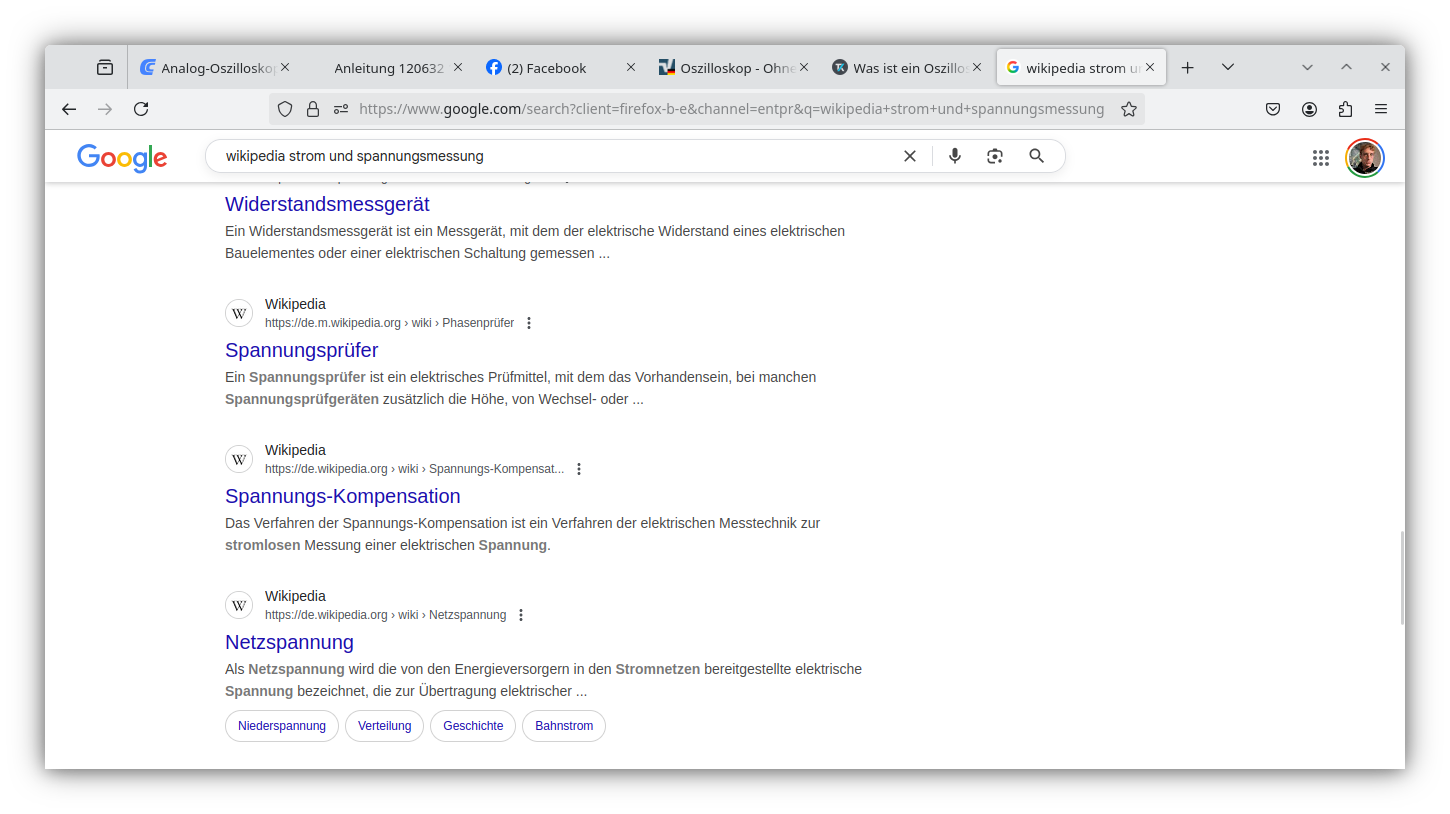Open the tab overflow chevron dropdown
The height and width of the screenshot is (814, 1450).
tap(1227, 67)
